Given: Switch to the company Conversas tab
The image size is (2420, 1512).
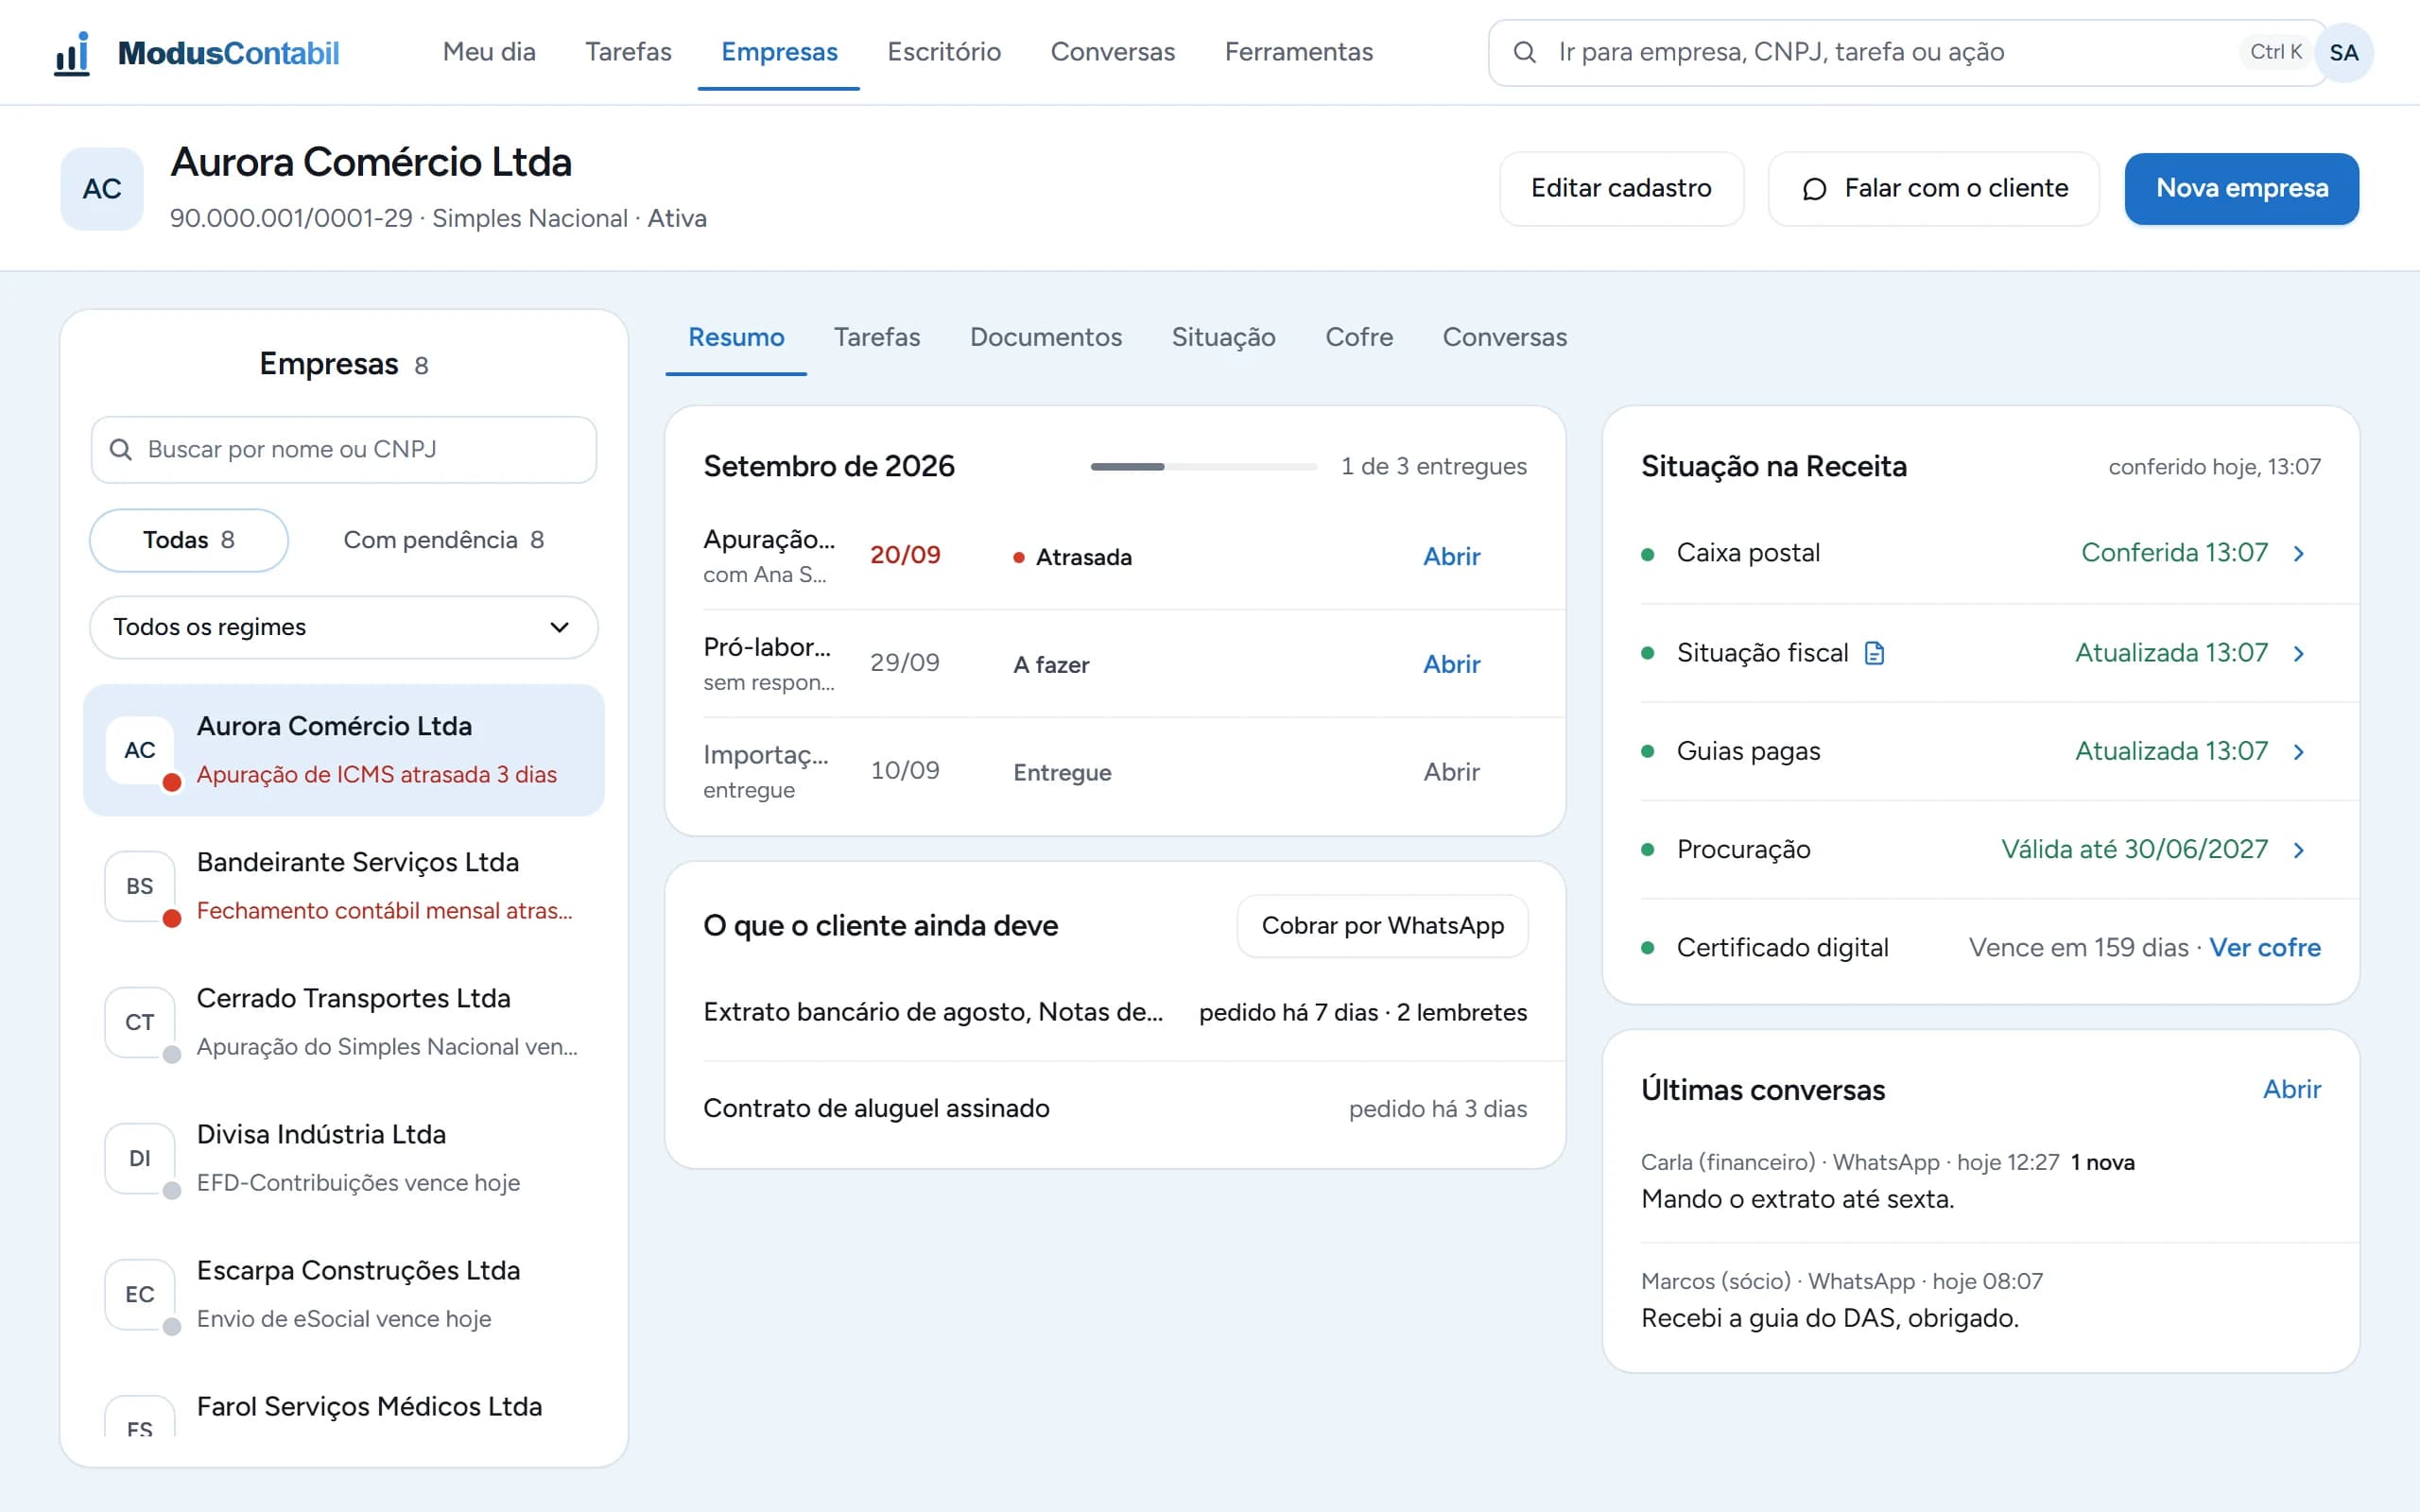Looking at the screenshot, I should coord(1504,337).
